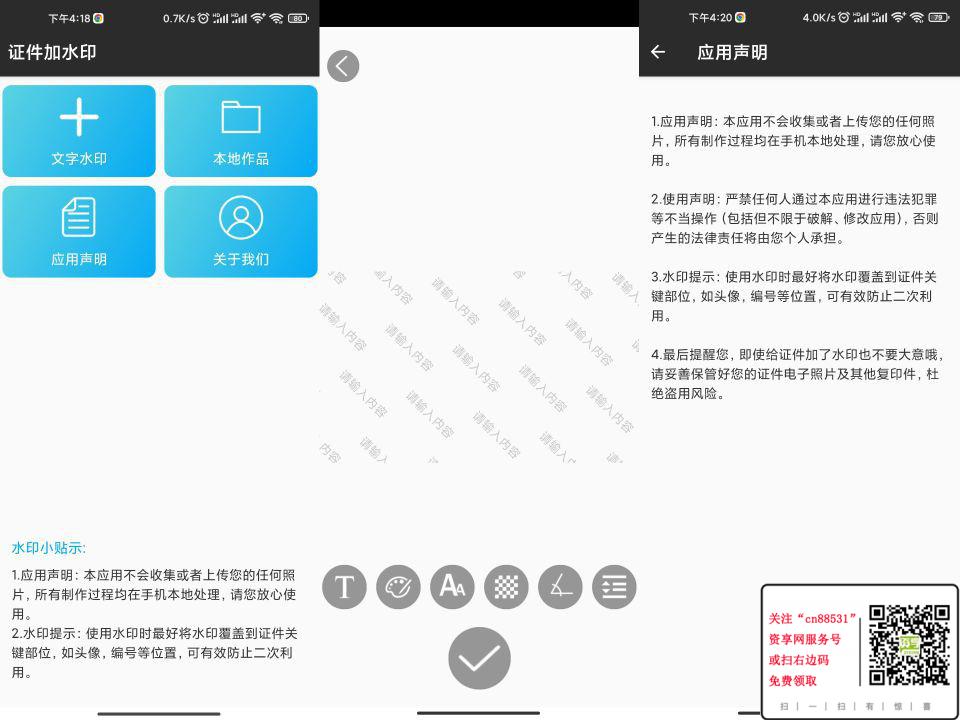960x720 pixels.
Task: Tap the plus icon for 文字水印
Action: click(x=79, y=118)
